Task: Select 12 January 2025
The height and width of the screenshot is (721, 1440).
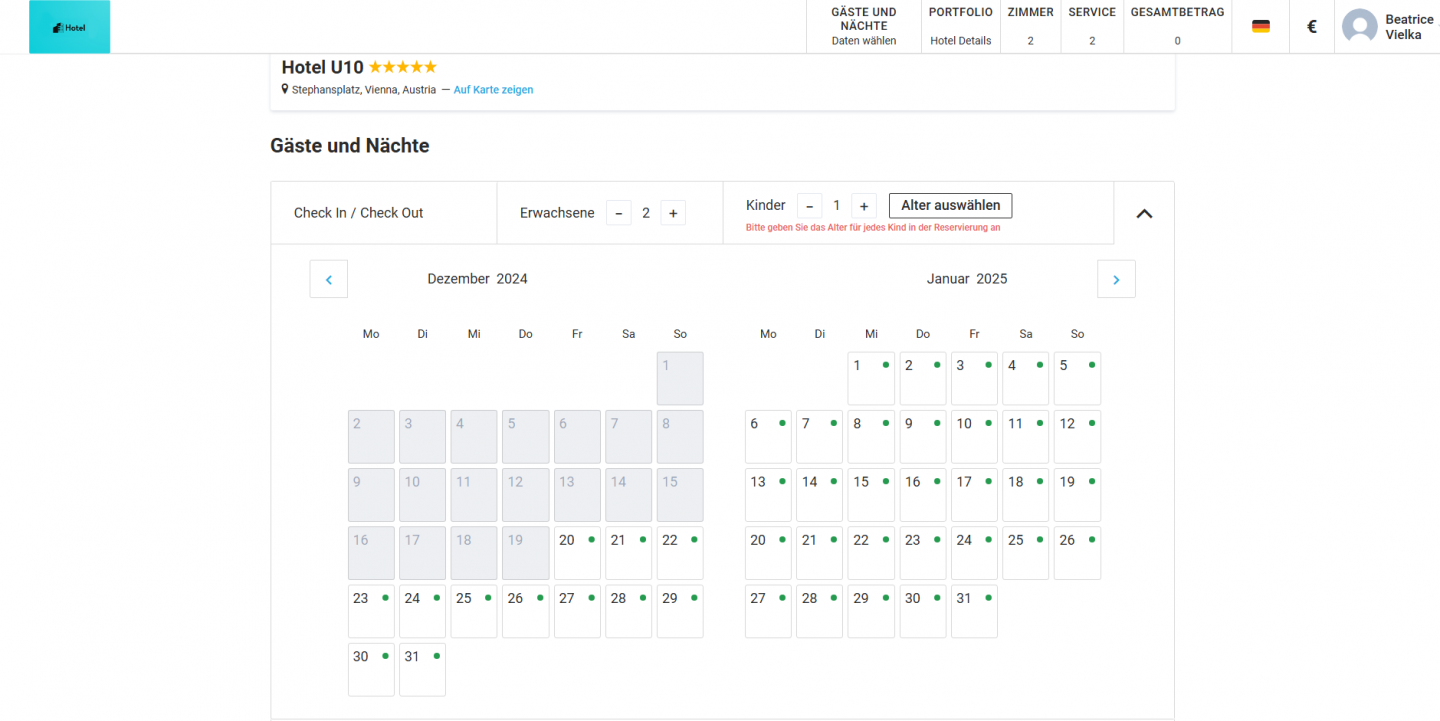Action: pyautogui.click(x=1077, y=437)
